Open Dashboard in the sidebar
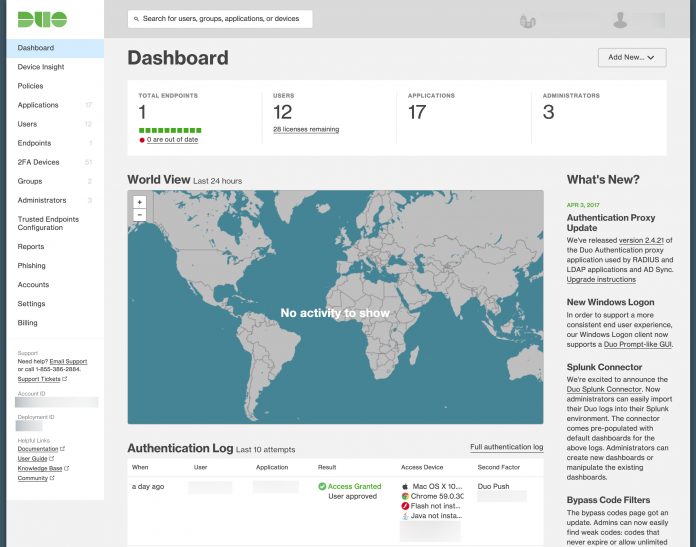This screenshot has height=547, width=696. tap(55, 48)
